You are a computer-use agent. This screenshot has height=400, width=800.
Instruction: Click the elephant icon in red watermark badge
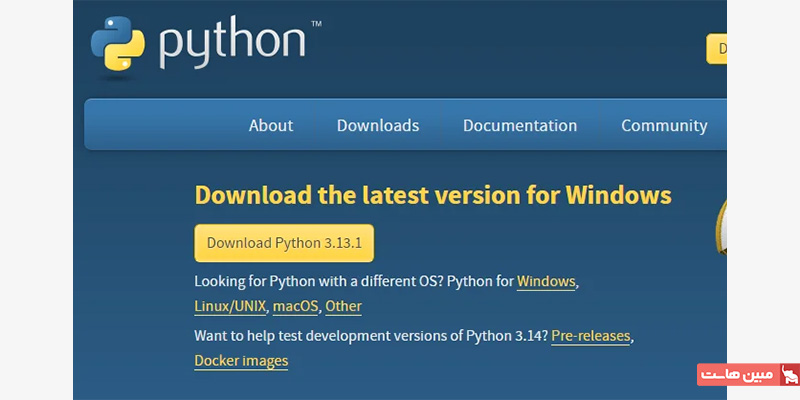click(x=790, y=375)
